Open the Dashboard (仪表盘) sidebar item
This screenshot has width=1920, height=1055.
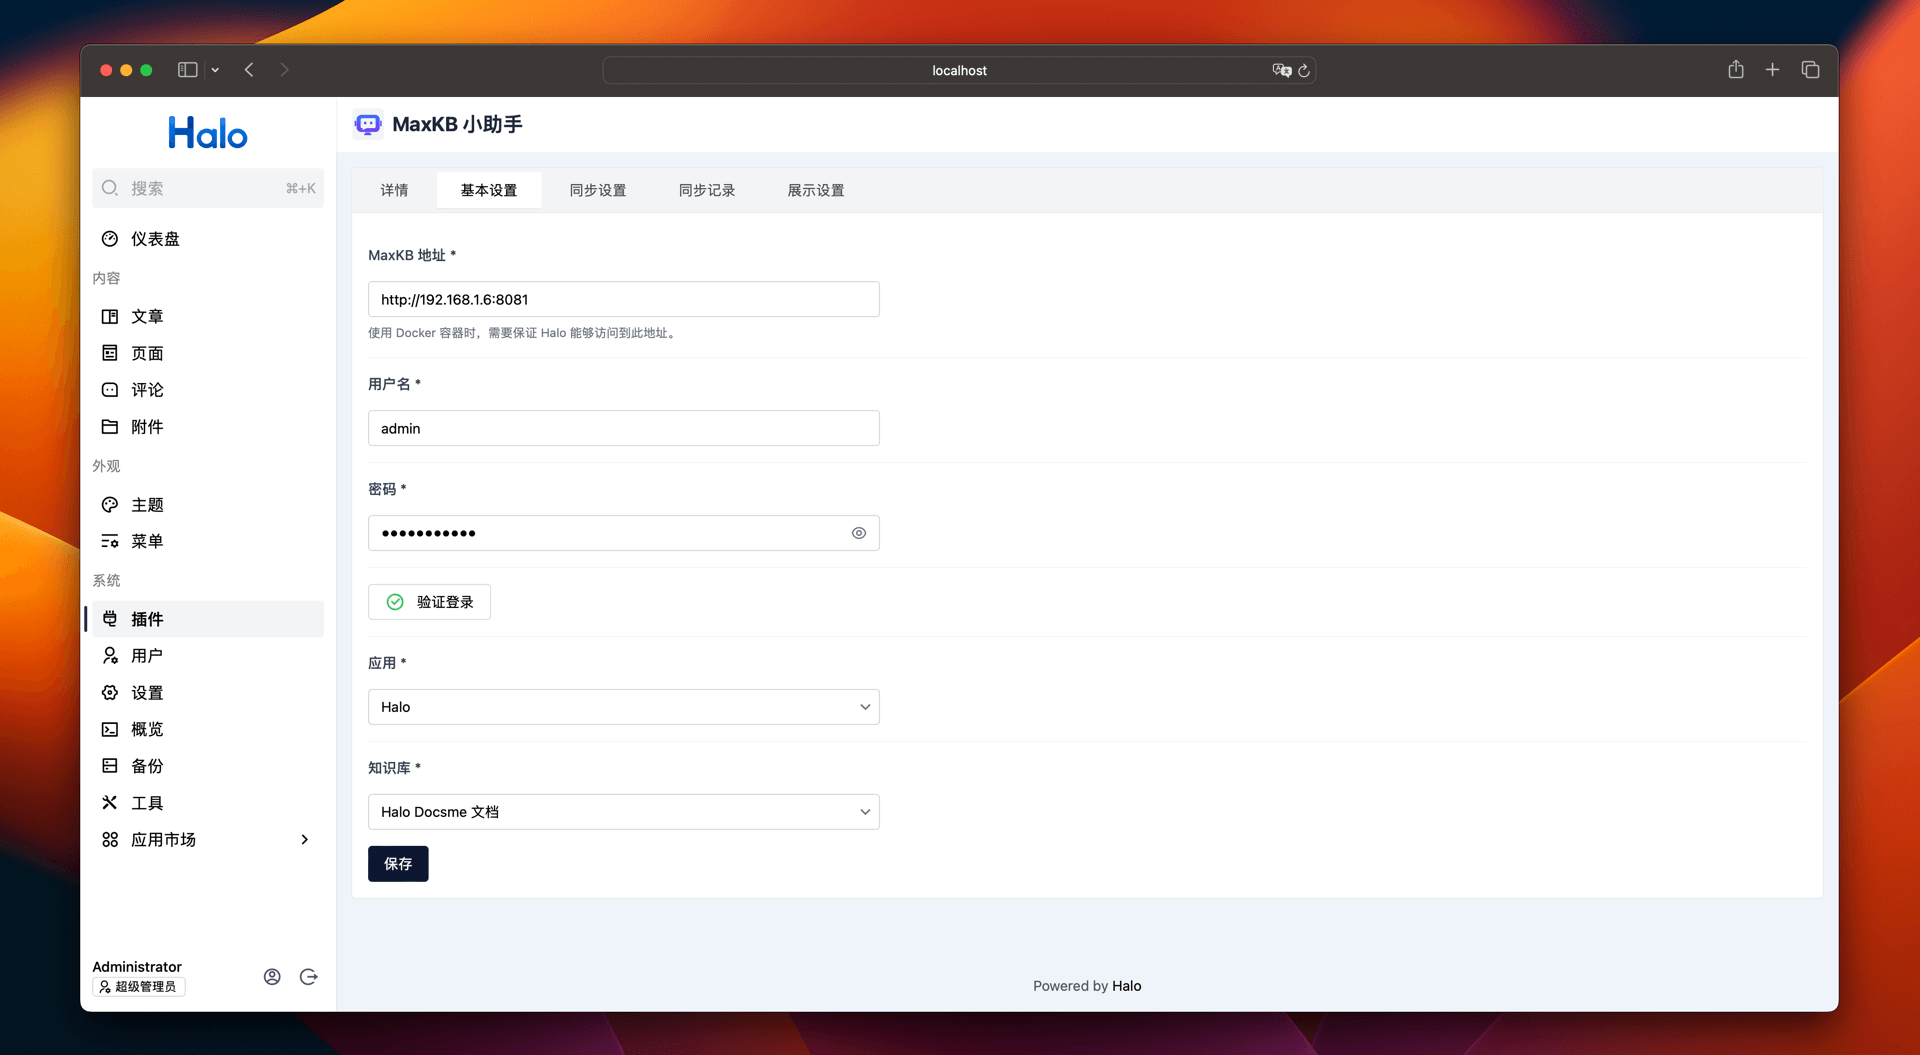(207, 239)
